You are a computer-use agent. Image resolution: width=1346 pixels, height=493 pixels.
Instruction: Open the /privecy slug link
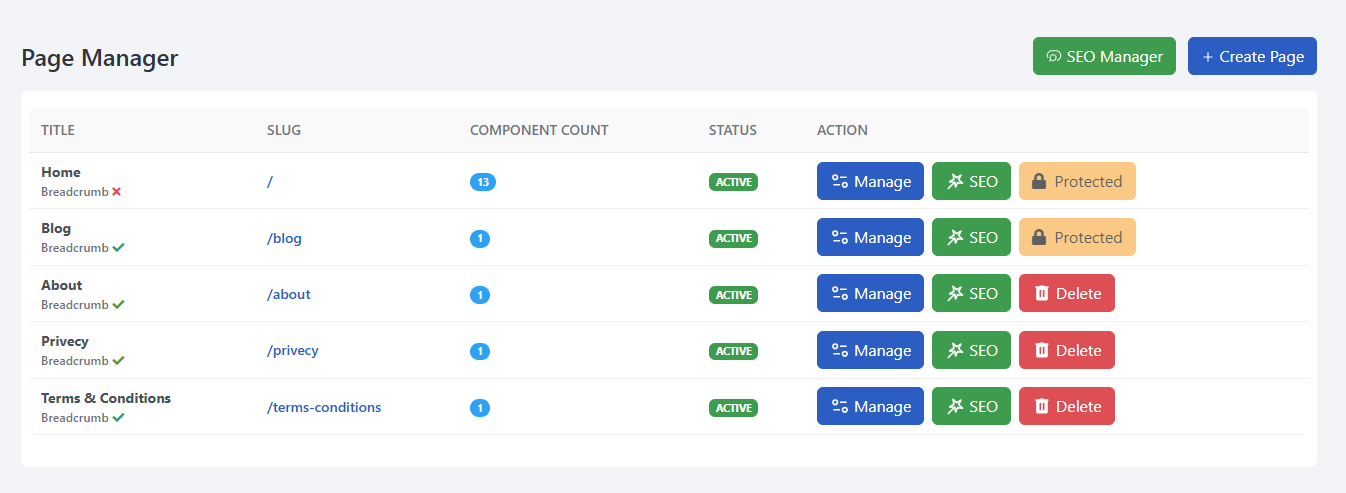292,351
